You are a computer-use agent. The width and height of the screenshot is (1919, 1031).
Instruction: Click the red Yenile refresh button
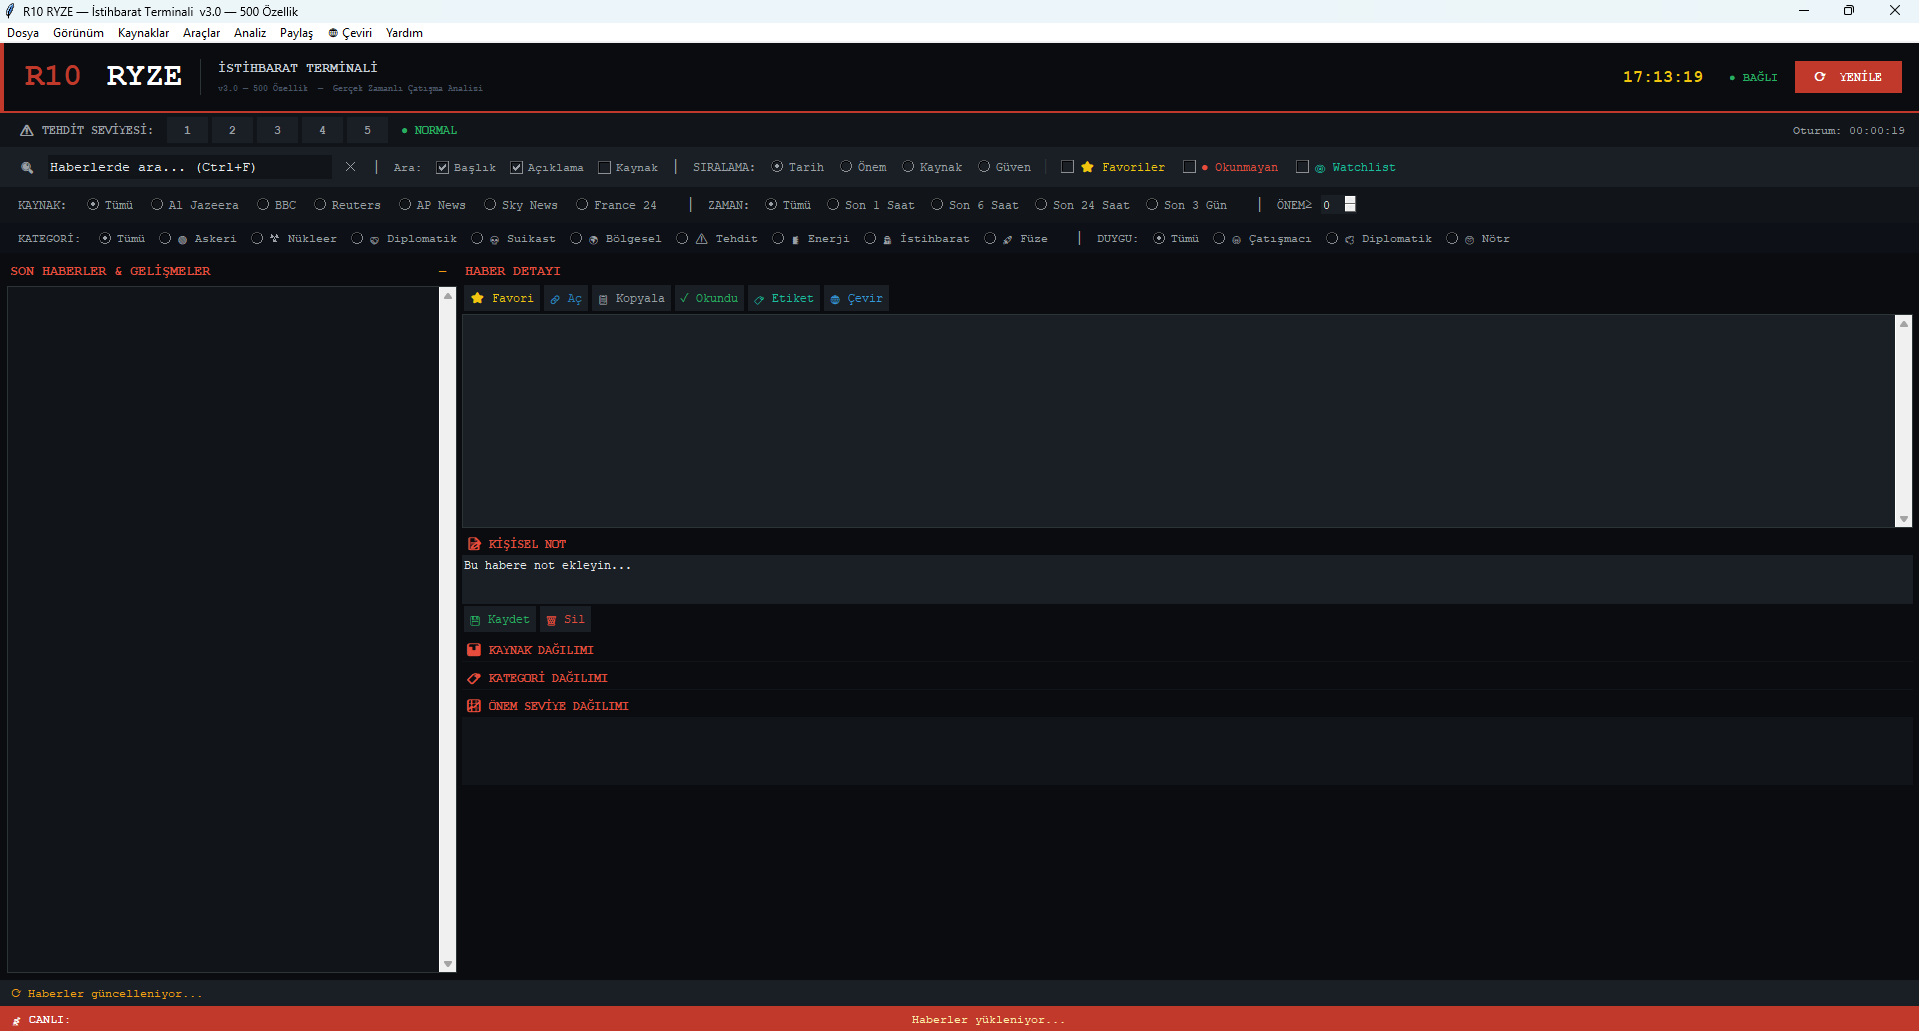pyautogui.click(x=1847, y=77)
